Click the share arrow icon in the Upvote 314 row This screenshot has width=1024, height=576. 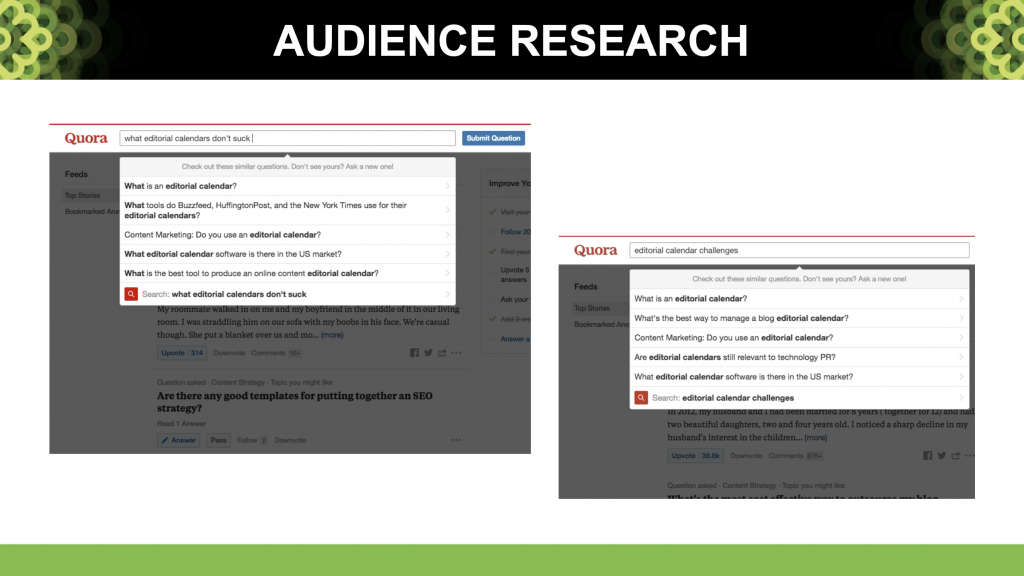pos(442,353)
